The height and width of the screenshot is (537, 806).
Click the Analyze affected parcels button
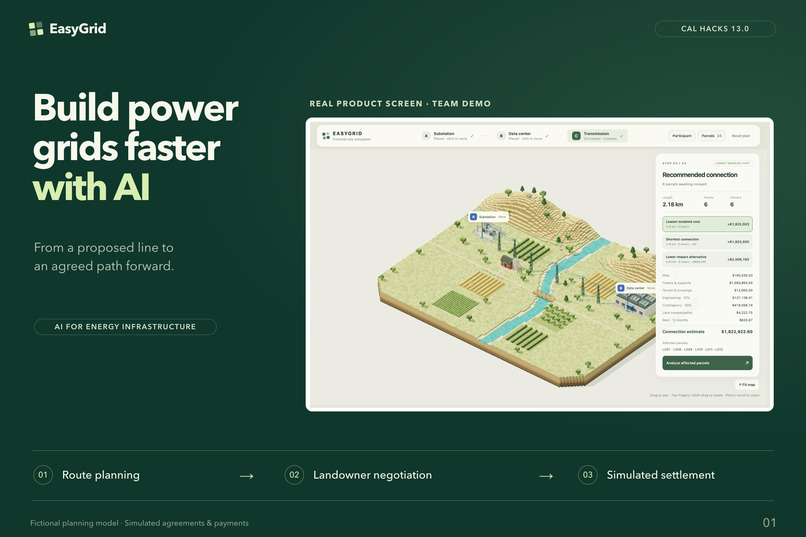tap(707, 363)
